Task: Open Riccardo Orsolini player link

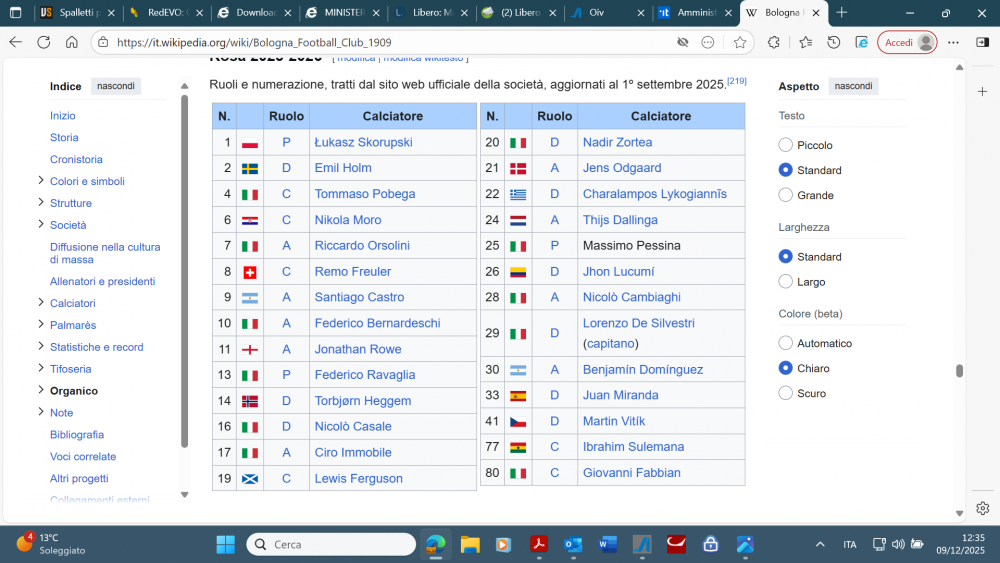Action: pyautogui.click(x=362, y=245)
